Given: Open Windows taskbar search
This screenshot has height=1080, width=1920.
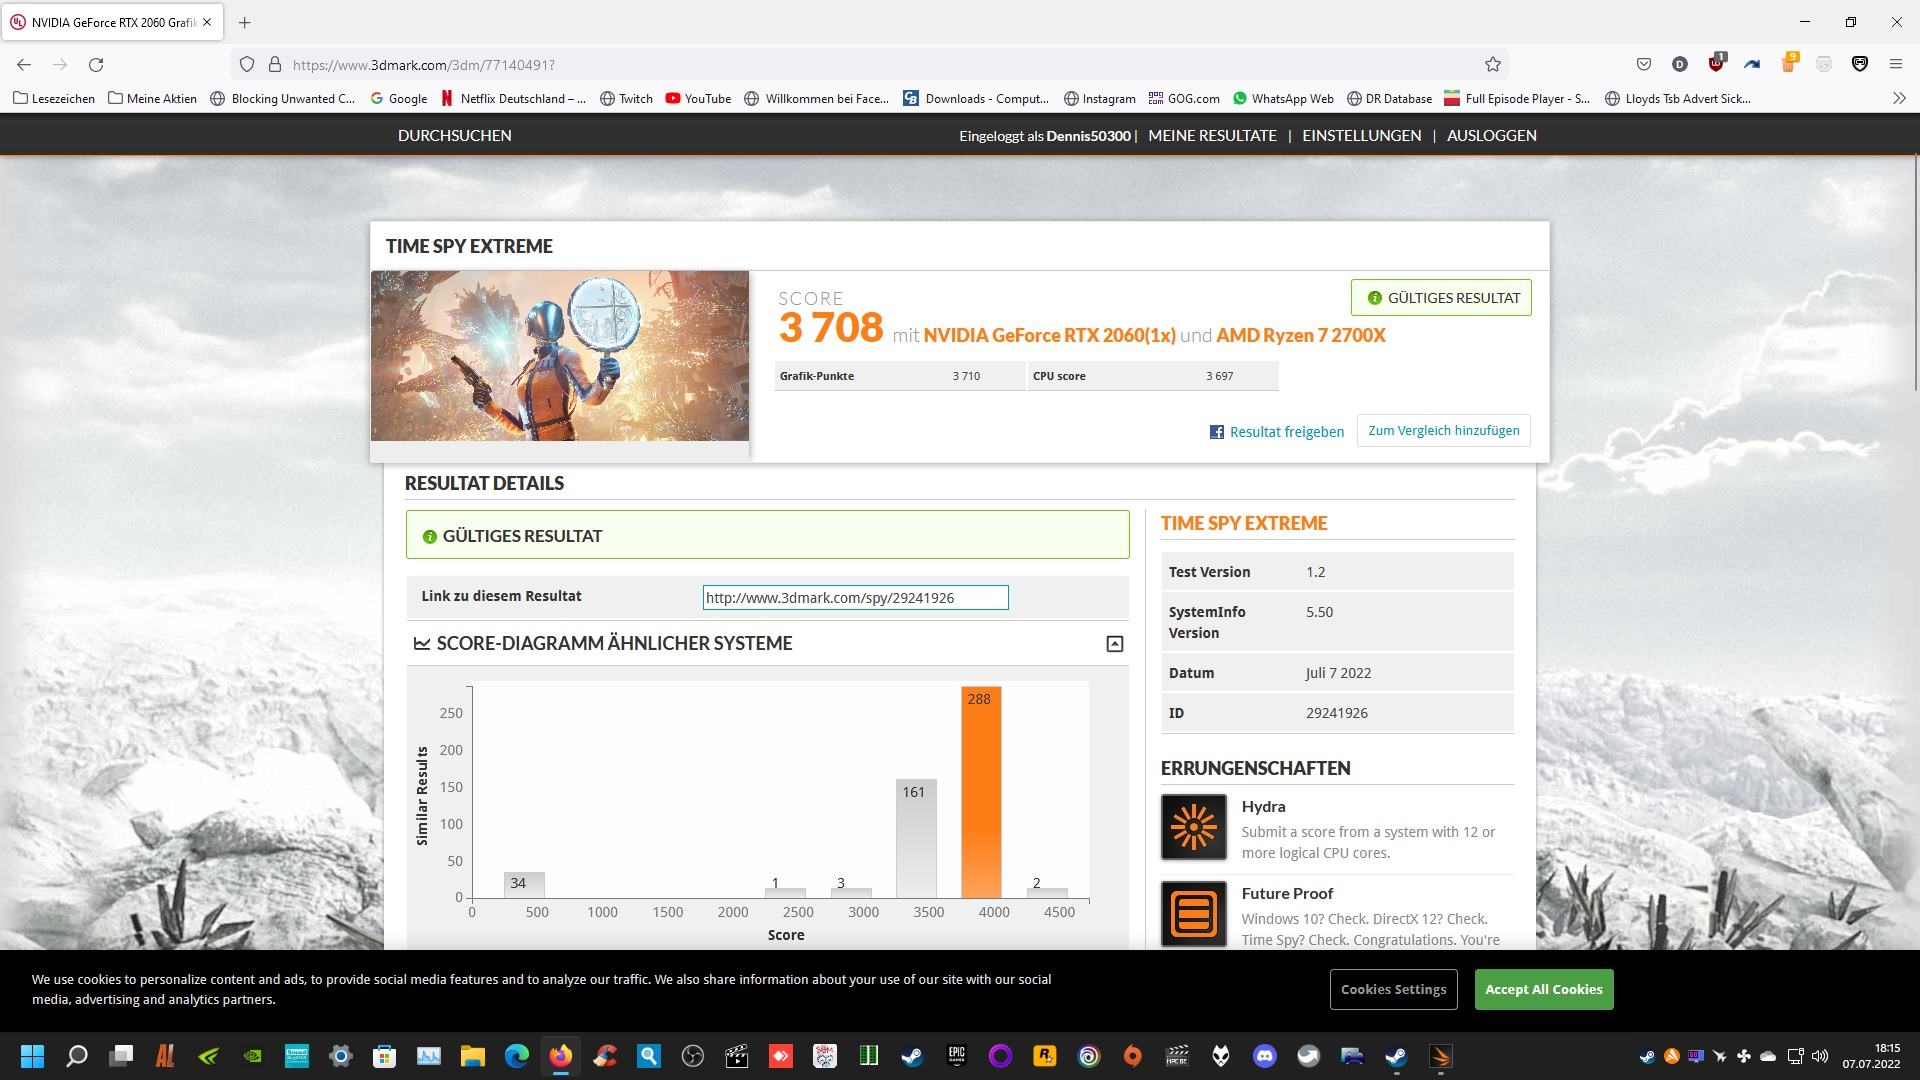Looking at the screenshot, I should coord(76,1056).
